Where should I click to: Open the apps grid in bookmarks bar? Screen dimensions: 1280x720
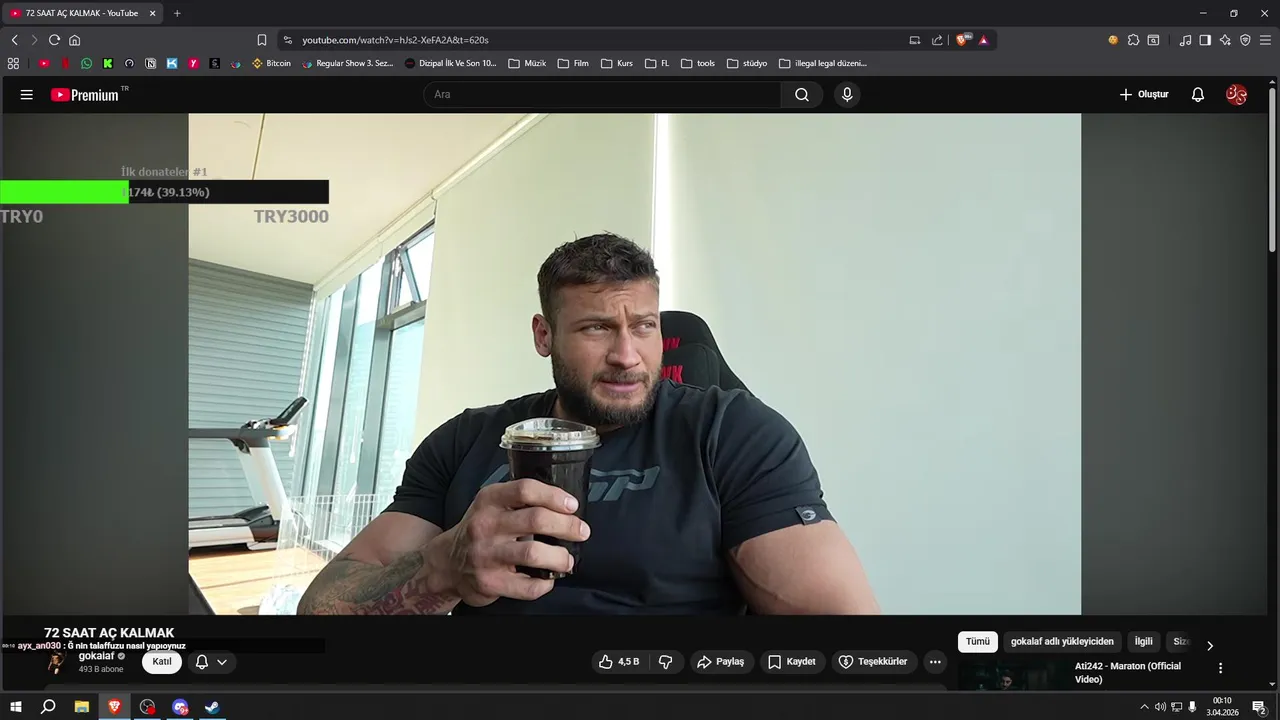(x=13, y=63)
